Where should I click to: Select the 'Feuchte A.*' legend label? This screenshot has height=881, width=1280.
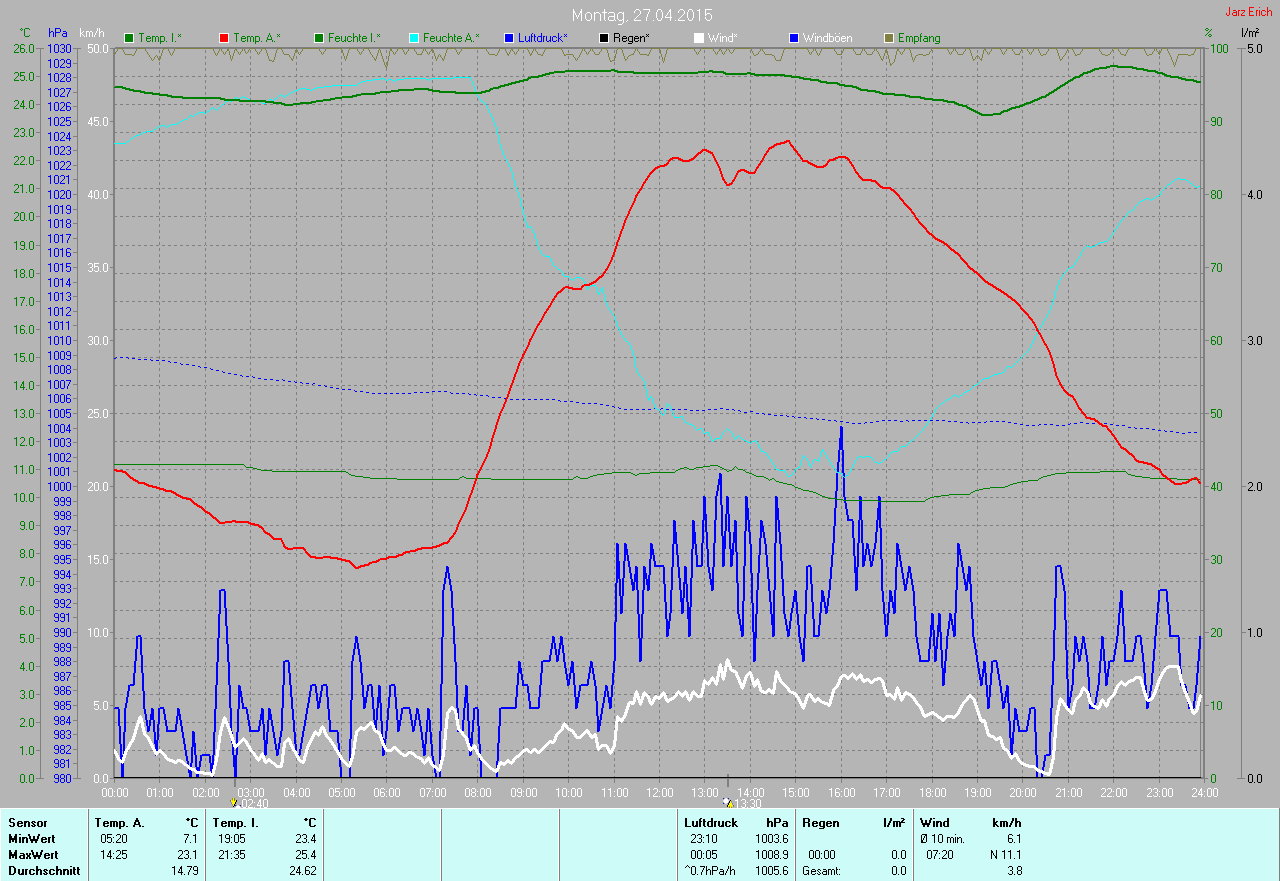pyautogui.click(x=451, y=38)
